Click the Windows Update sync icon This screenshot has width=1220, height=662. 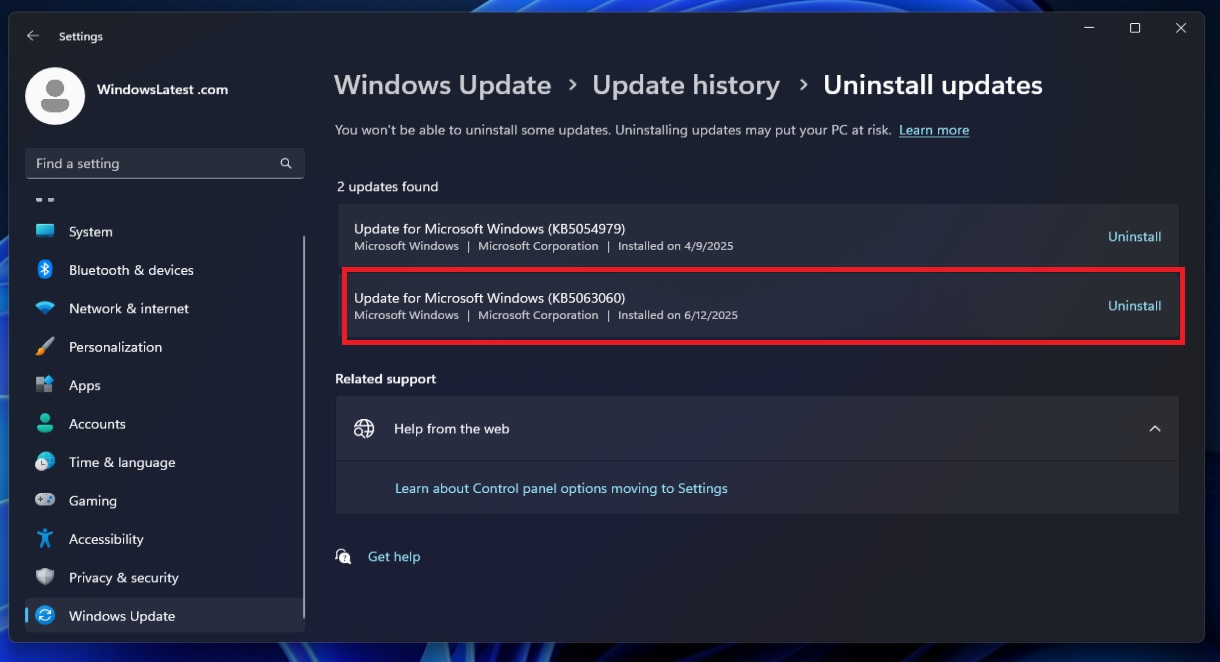tap(45, 616)
